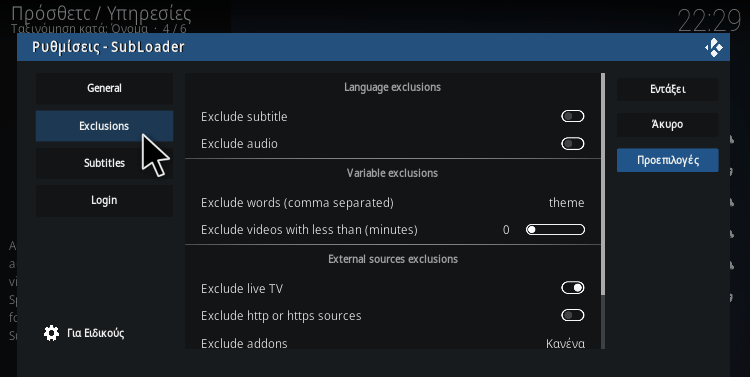The image size is (750, 377).
Task: Click the 22:29 clock in background
Action: [709, 21]
